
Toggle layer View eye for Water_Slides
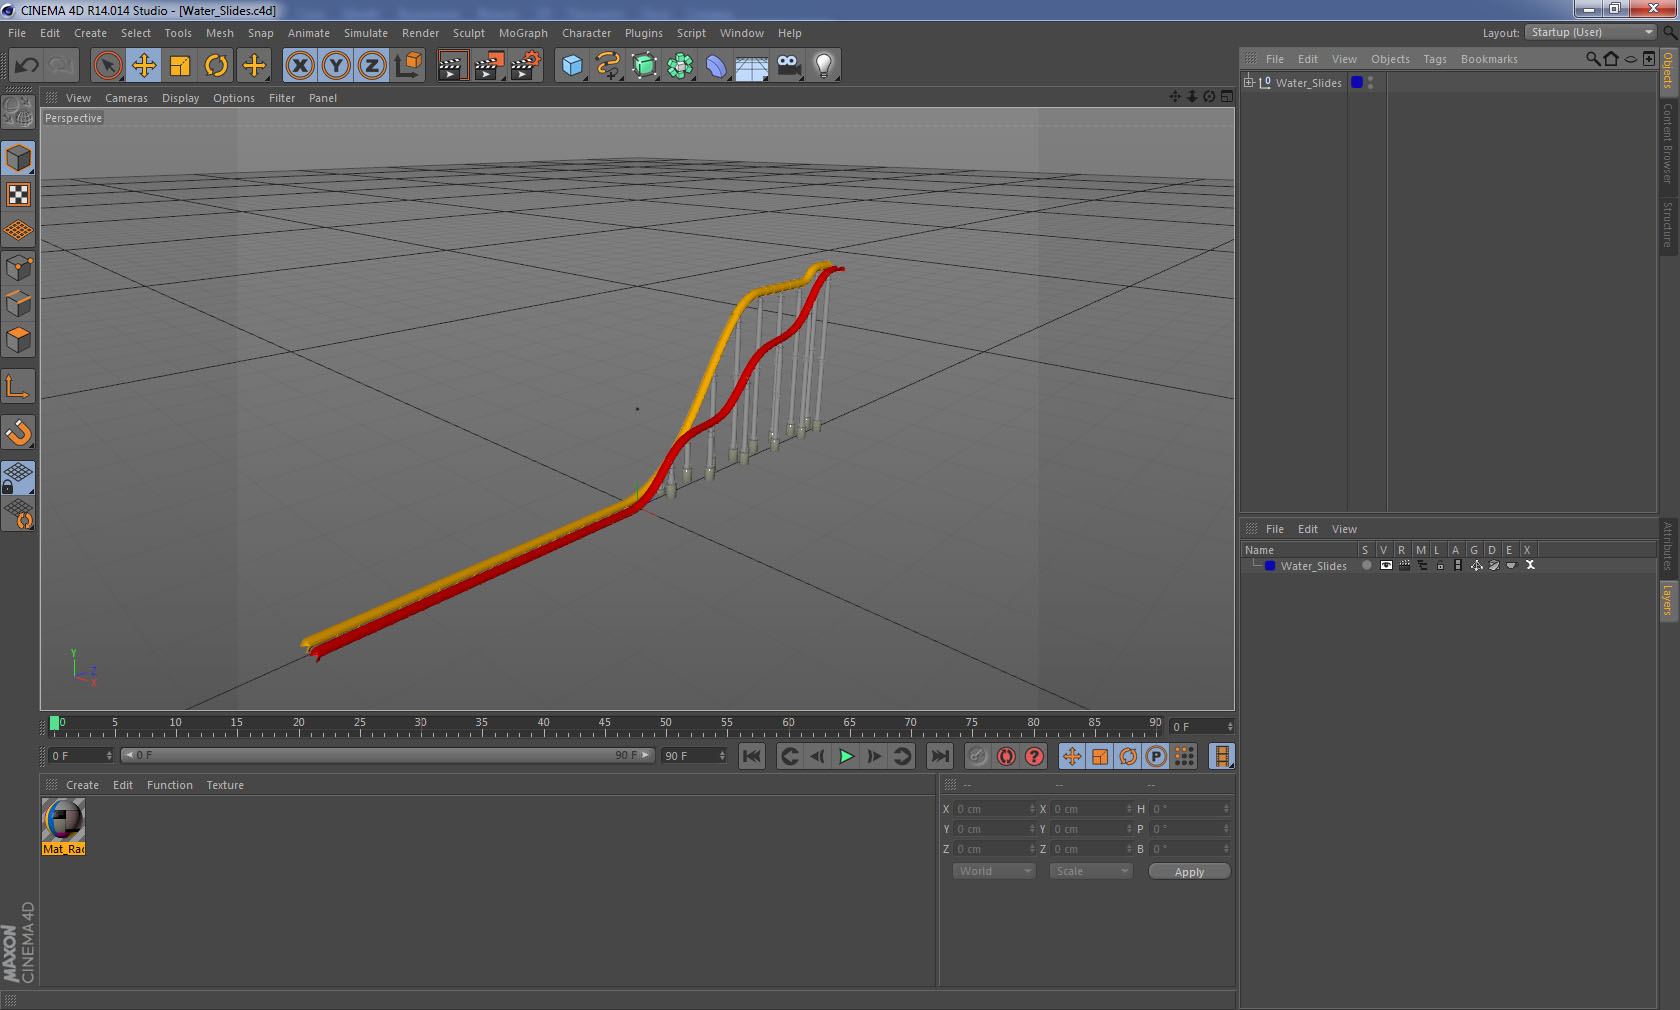[x=1386, y=565]
